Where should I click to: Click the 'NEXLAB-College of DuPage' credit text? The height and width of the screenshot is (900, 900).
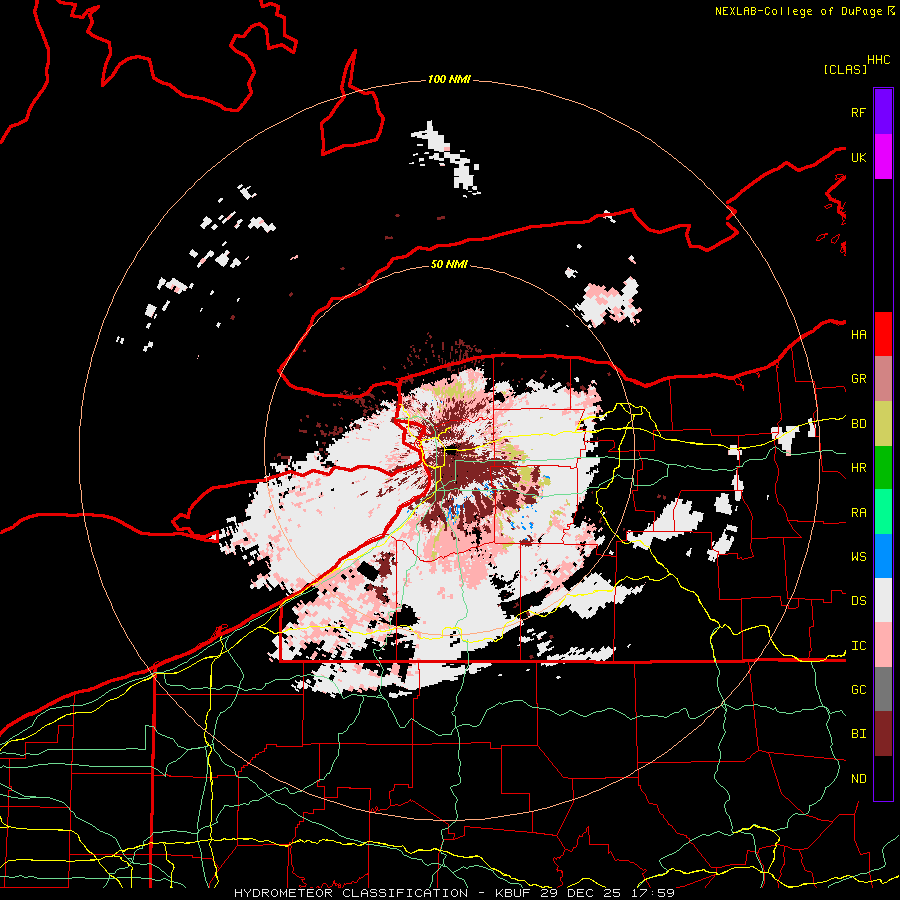(x=800, y=11)
